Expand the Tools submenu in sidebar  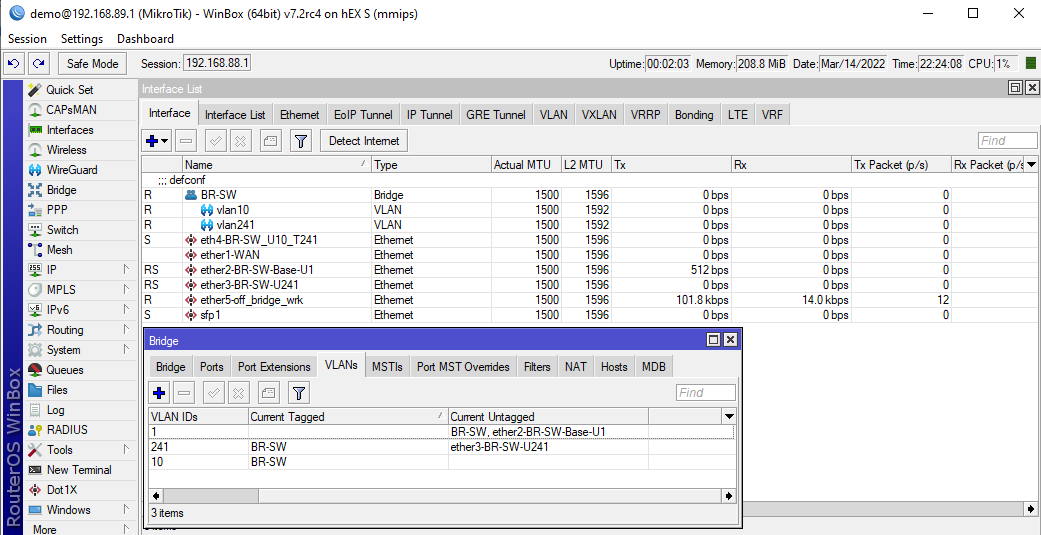click(125, 450)
